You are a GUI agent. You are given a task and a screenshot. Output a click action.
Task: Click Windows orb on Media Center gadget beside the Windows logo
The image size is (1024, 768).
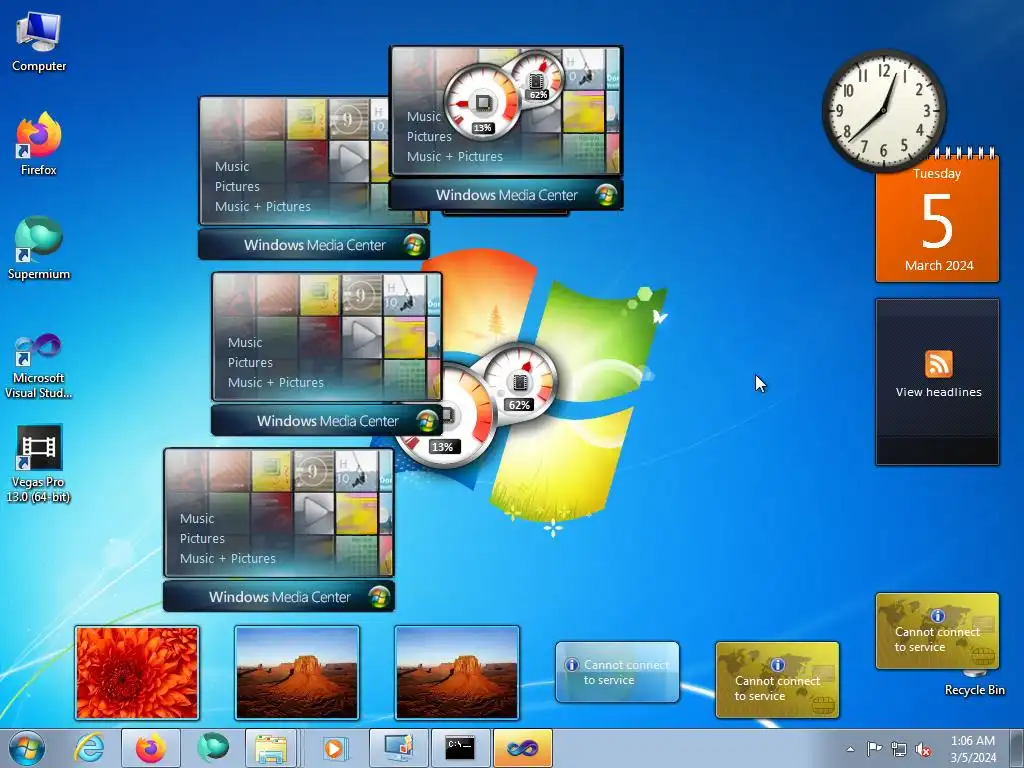(x=428, y=421)
